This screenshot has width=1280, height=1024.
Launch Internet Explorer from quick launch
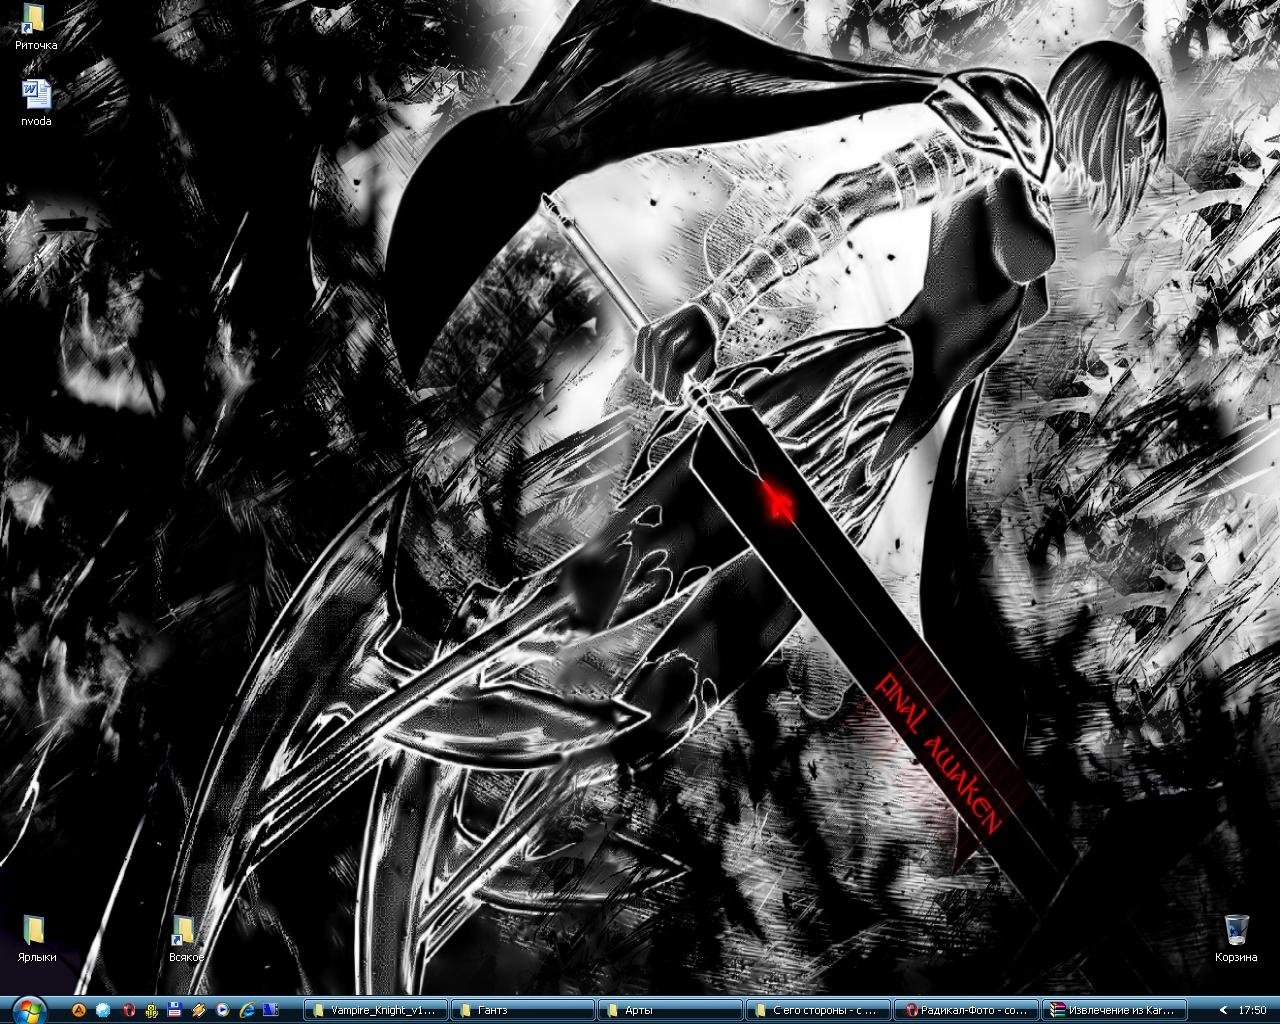pyautogui.click(x=246, y=1010)
